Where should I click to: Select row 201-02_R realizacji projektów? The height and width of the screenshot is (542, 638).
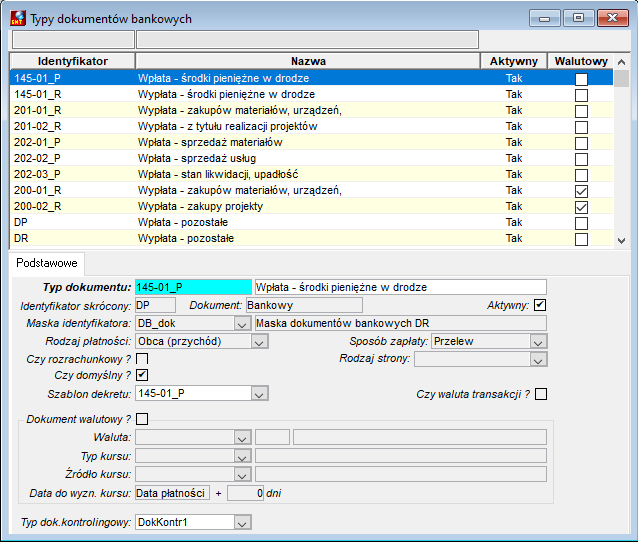point(311,126)
